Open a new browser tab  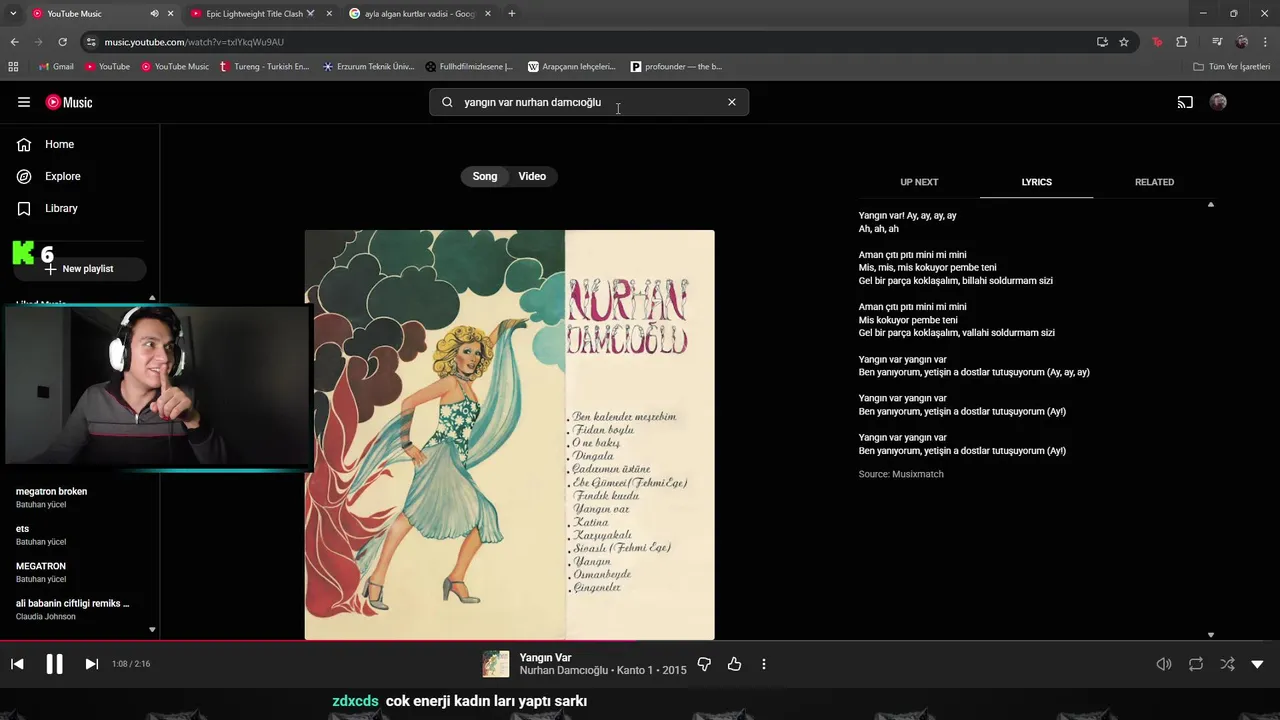[x=512, y=14]
